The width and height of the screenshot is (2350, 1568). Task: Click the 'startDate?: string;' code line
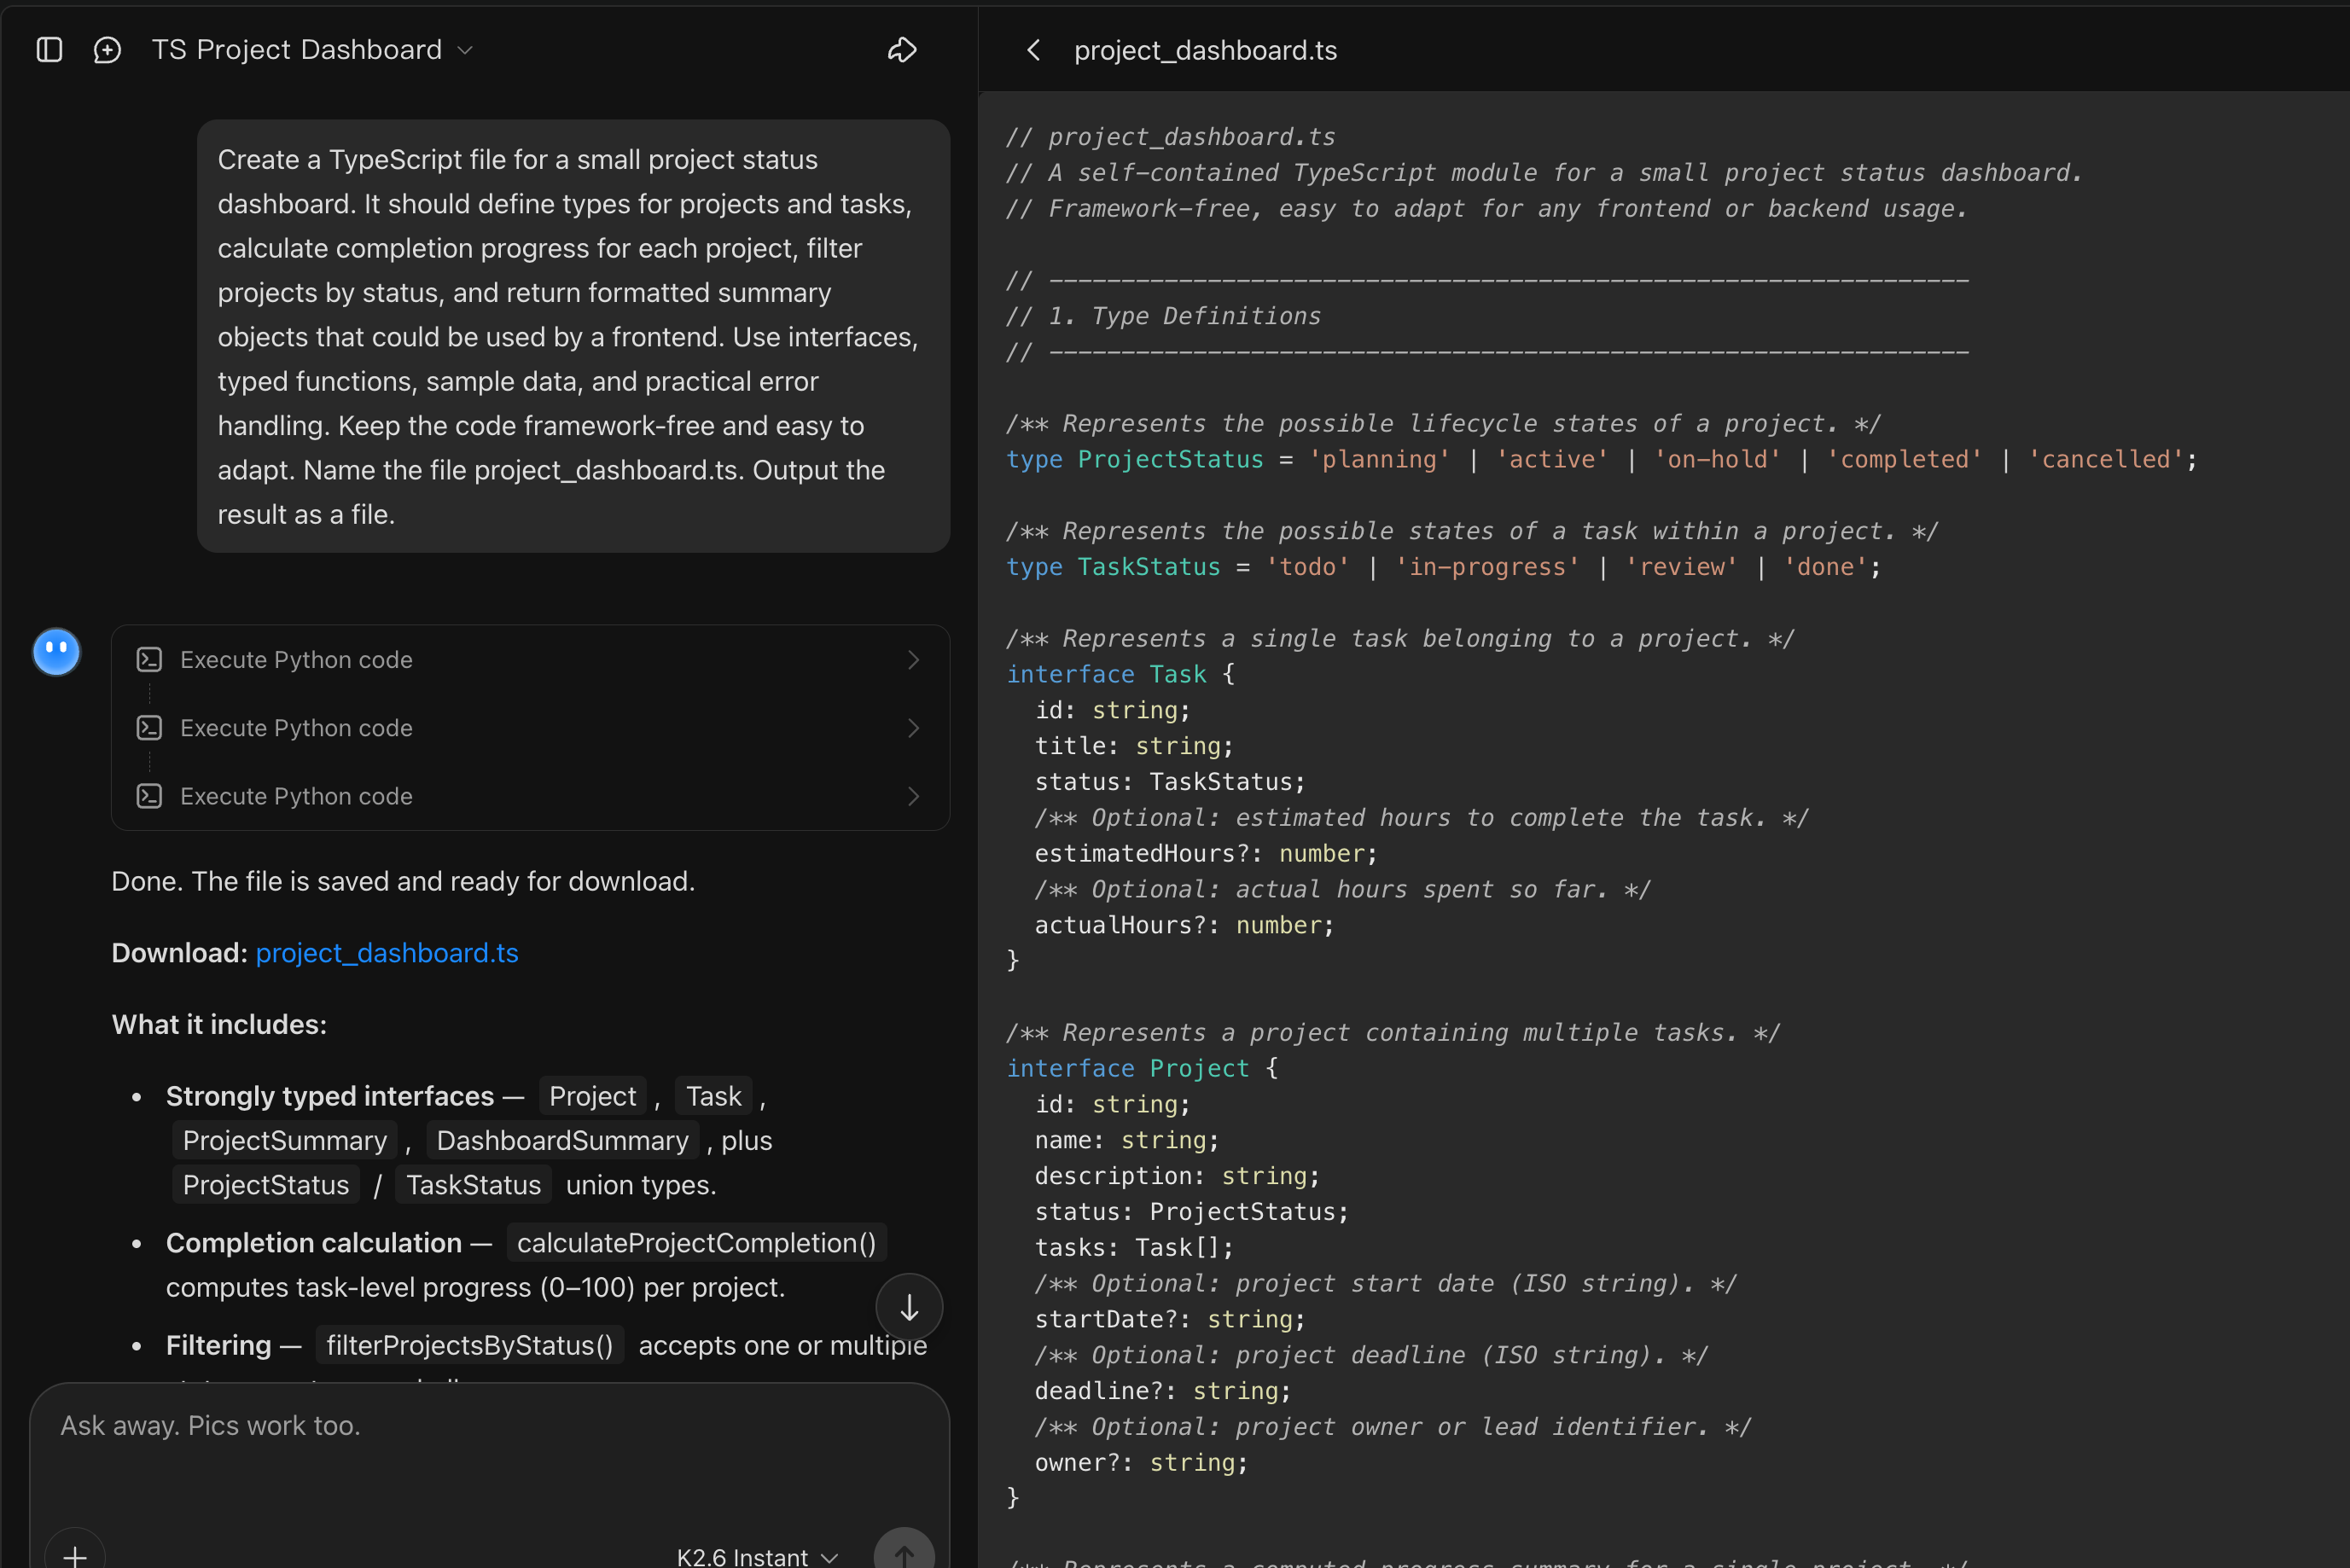[x=1170, y=1319]
